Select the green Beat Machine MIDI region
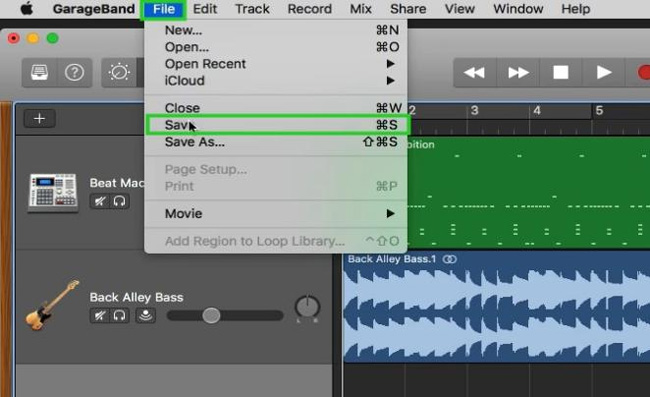The height and width of the screenshot is (397, 650). click(x=529, y=193)
